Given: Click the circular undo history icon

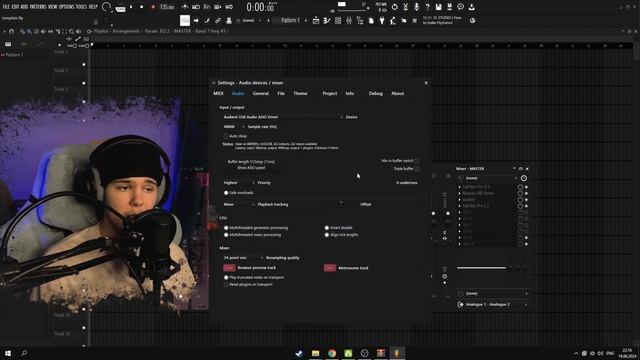Looking at the screenshot, I should (394, 7).
